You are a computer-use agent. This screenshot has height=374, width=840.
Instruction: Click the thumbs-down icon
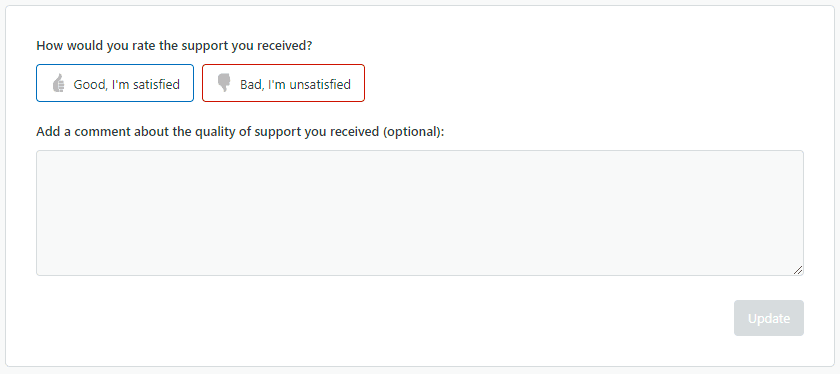click(224, 83)
